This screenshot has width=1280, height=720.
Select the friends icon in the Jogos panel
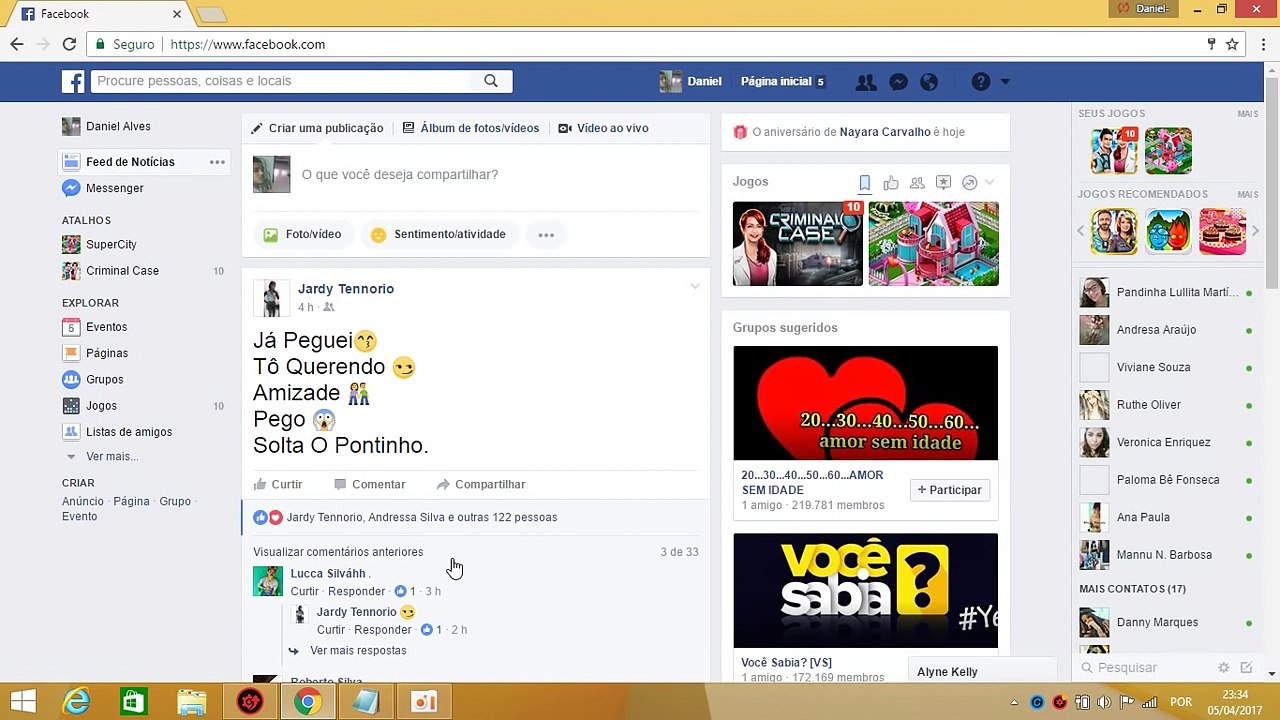click(917, 182)
